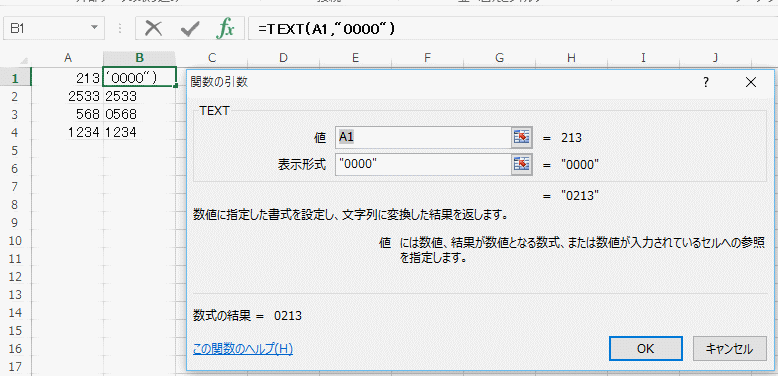Viewport: 778px width, 376px height.
Task: Select column F header
Action: (427, 58)
